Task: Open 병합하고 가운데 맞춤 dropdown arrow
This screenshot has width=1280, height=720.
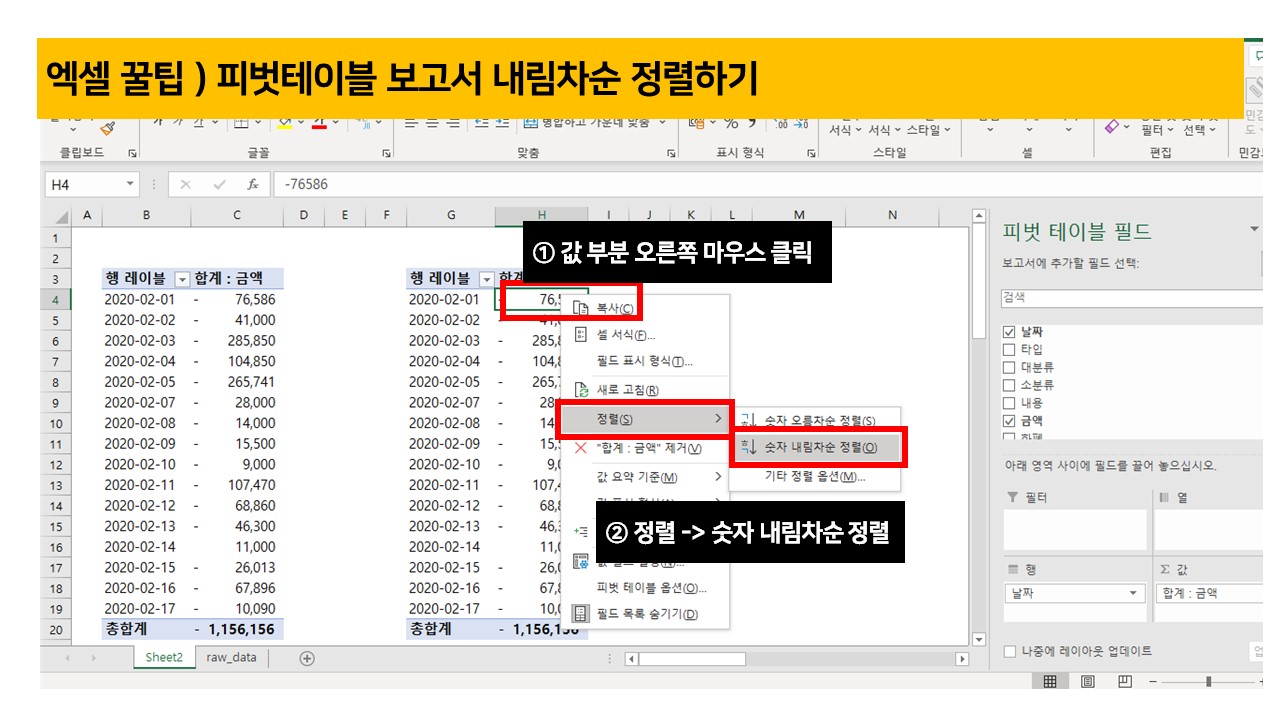Action: click(x=663, y=123)
